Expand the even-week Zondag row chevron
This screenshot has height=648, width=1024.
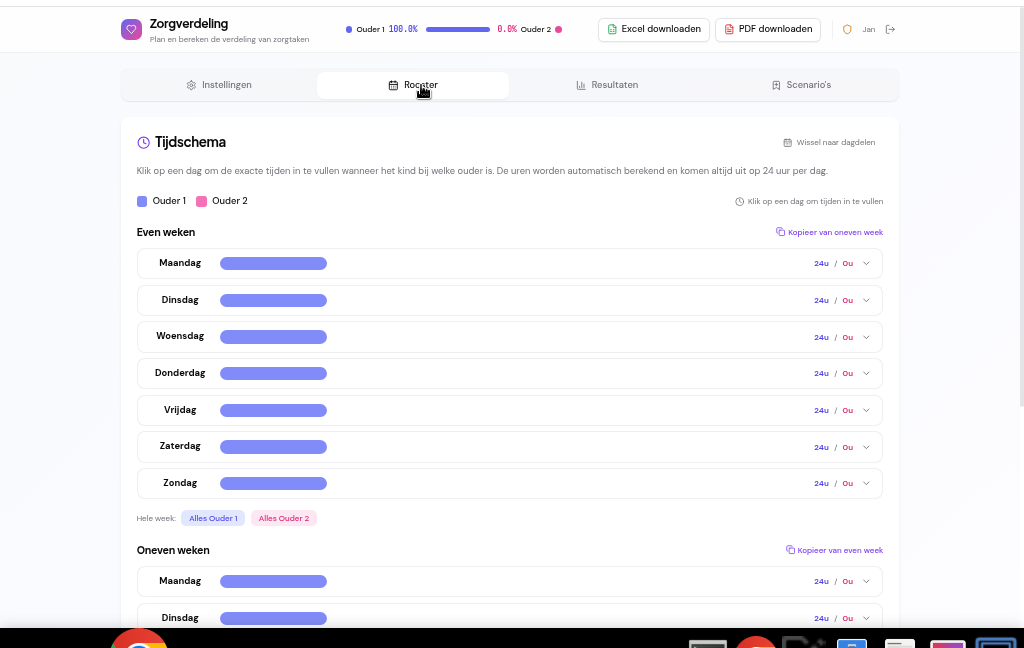point(866,483)
